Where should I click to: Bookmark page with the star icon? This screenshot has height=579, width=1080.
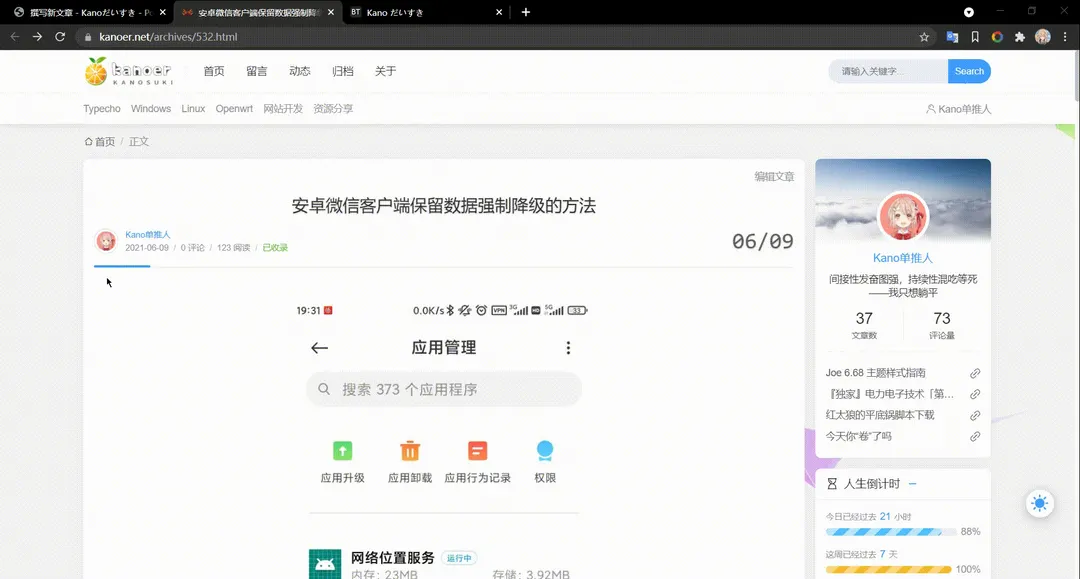pyautogui.click(x=924, y=37)
